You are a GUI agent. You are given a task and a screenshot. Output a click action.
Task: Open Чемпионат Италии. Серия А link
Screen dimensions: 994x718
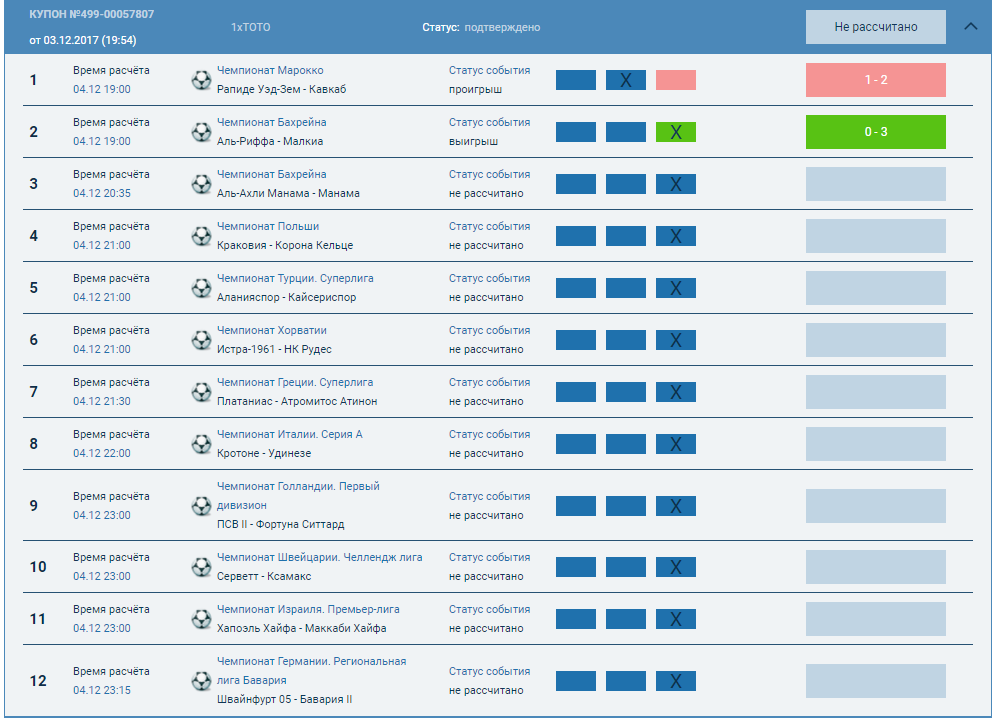290,434
